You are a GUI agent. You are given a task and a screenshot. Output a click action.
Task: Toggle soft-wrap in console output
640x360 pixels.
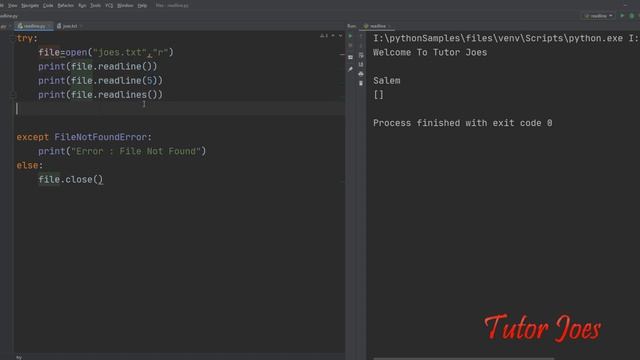(x=361, y=55)
